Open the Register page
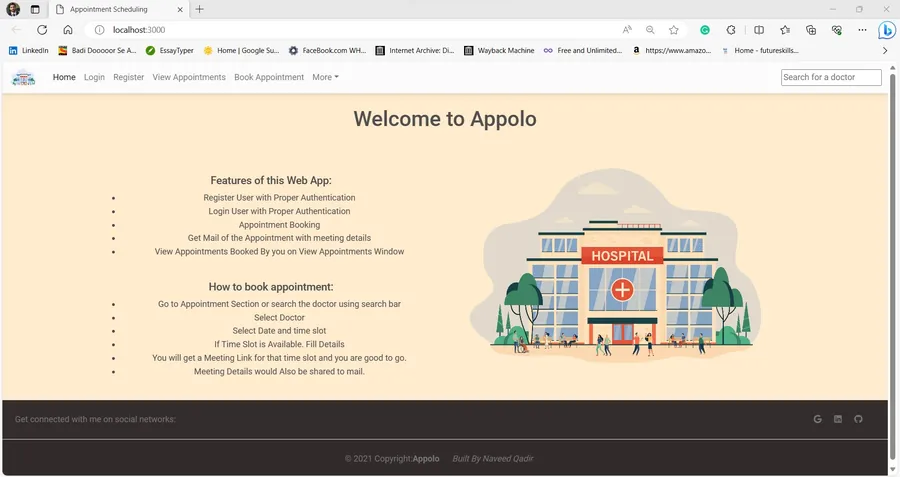The image size is (900, 477). click(129, 77)
